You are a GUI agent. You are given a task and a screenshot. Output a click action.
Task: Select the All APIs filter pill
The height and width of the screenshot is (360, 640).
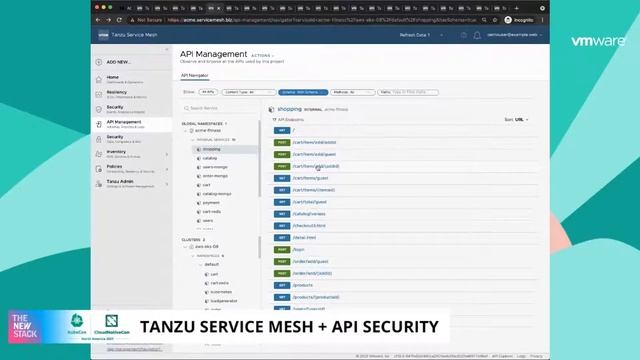point(208,92)
